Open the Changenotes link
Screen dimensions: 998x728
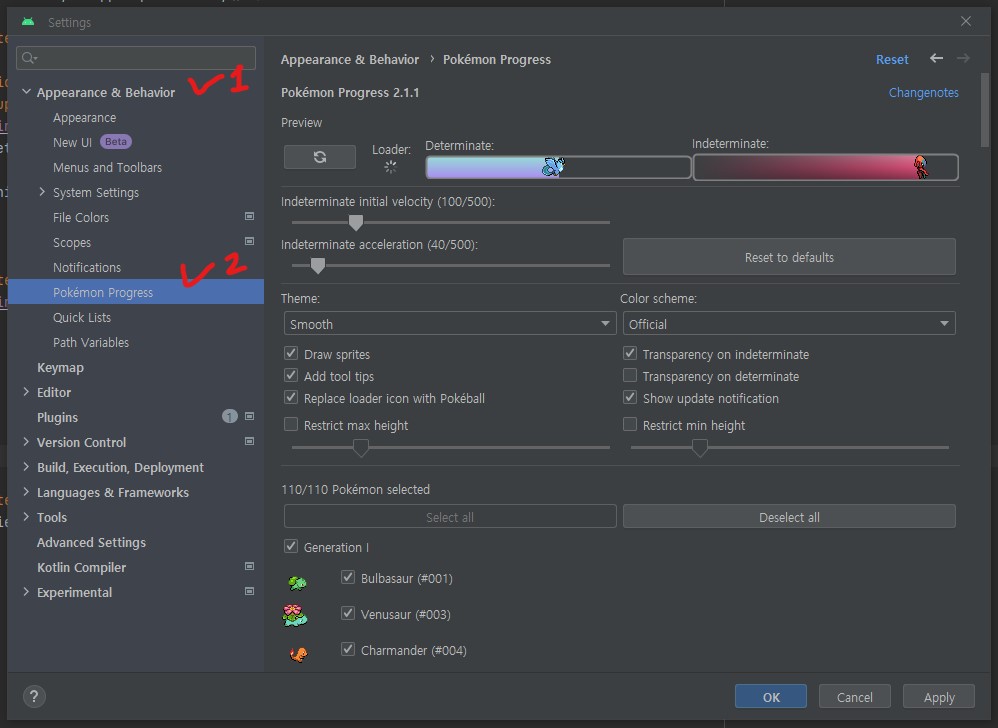pos(924,92)
